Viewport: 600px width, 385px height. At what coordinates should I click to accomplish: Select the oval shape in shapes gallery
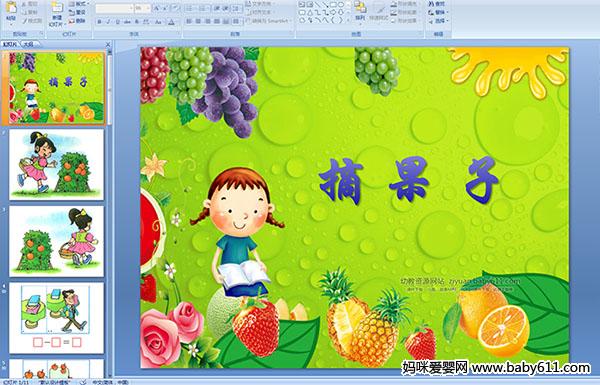coord(341,5)
